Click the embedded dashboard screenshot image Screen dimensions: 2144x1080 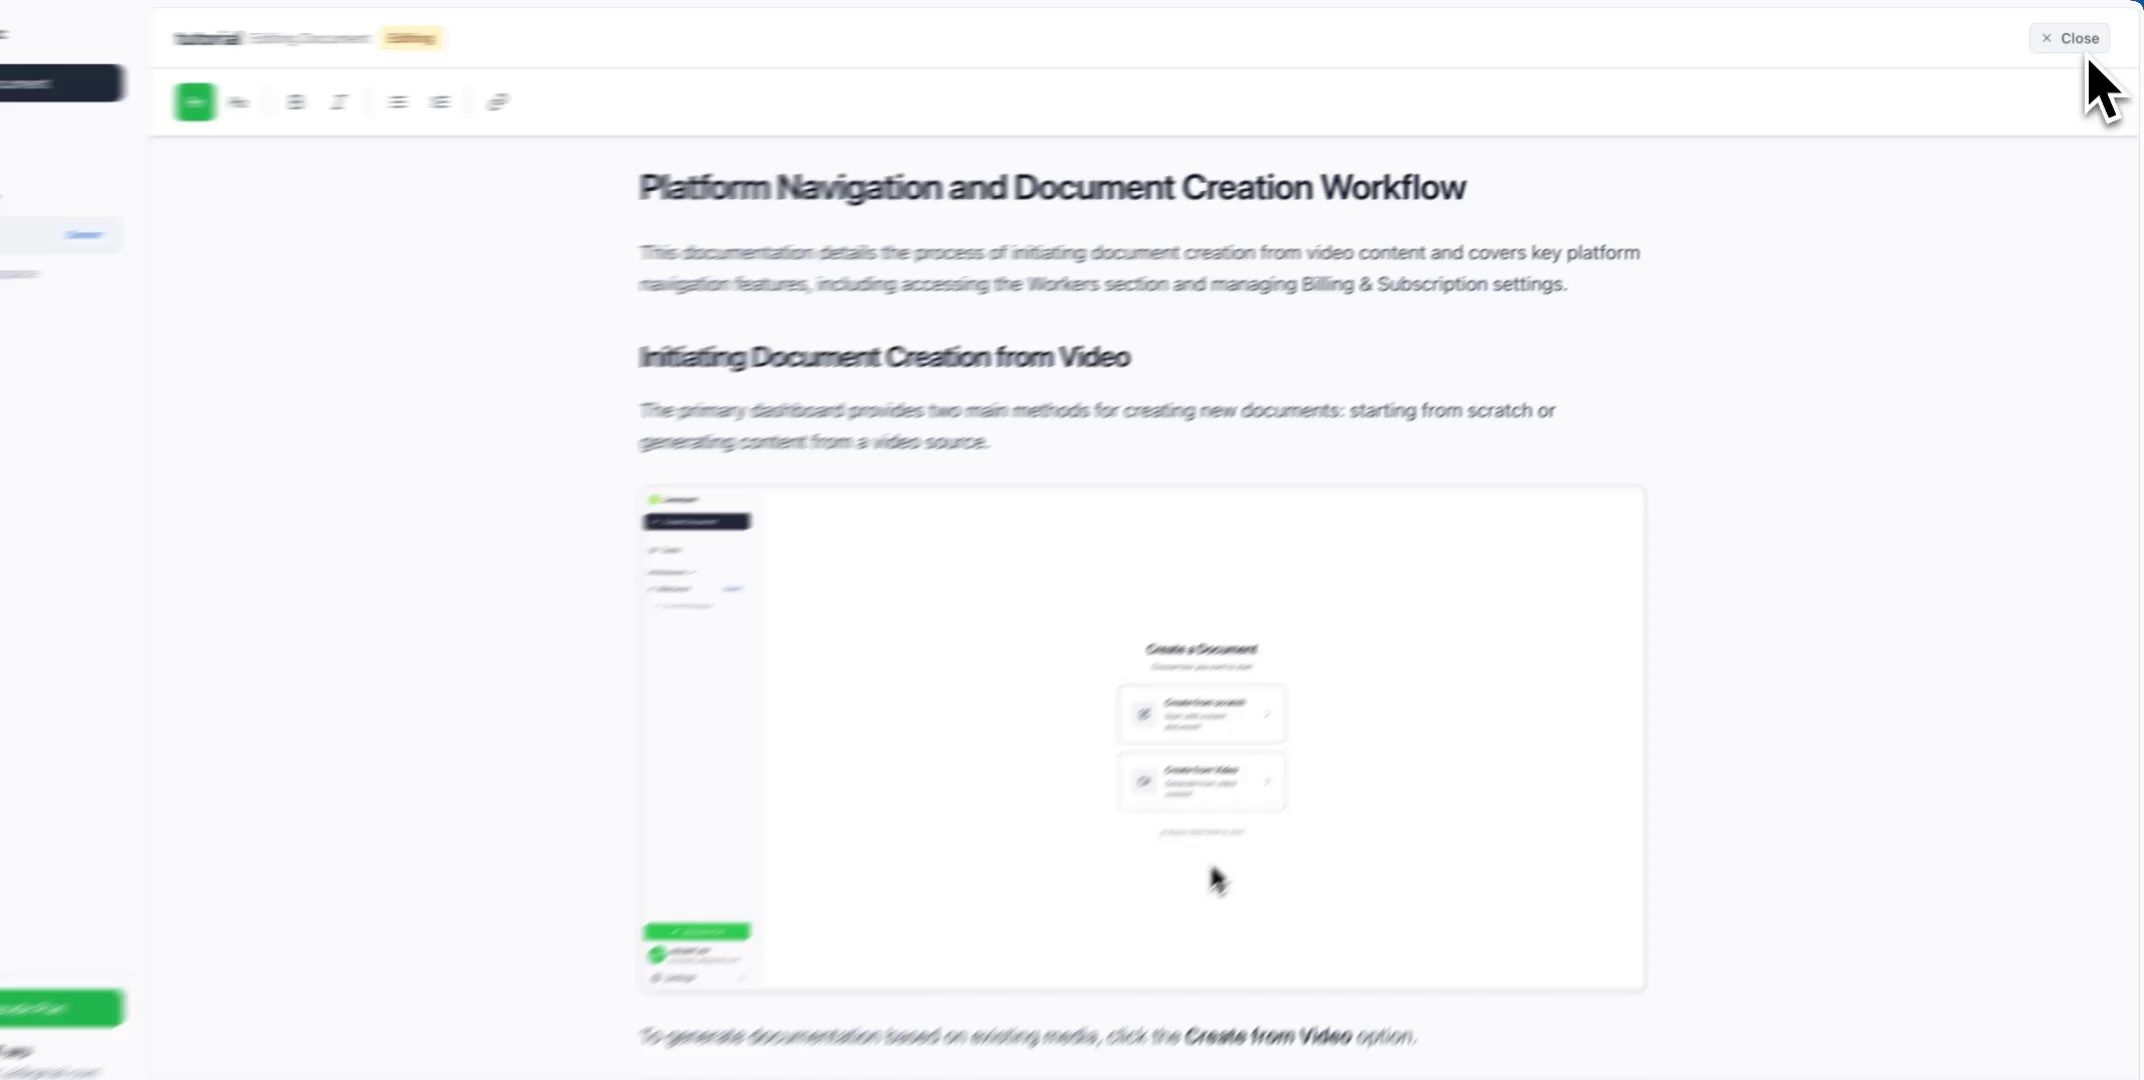tap(1141, 738)
